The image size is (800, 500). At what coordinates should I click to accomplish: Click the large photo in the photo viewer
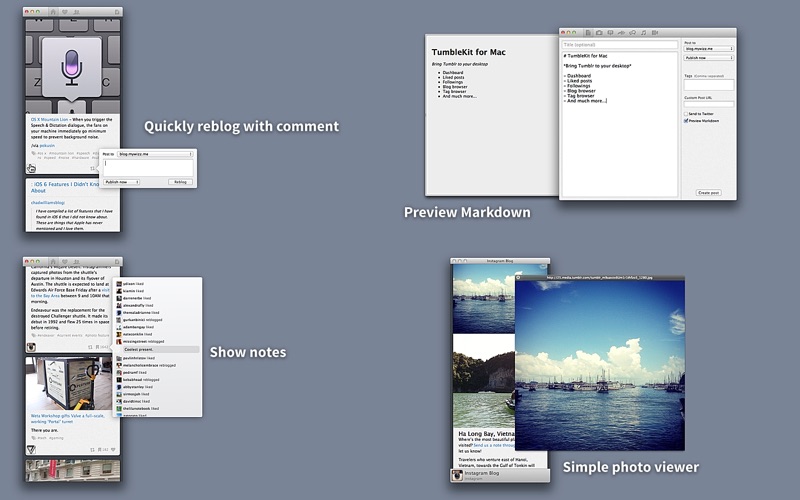[x=600, y=365]
